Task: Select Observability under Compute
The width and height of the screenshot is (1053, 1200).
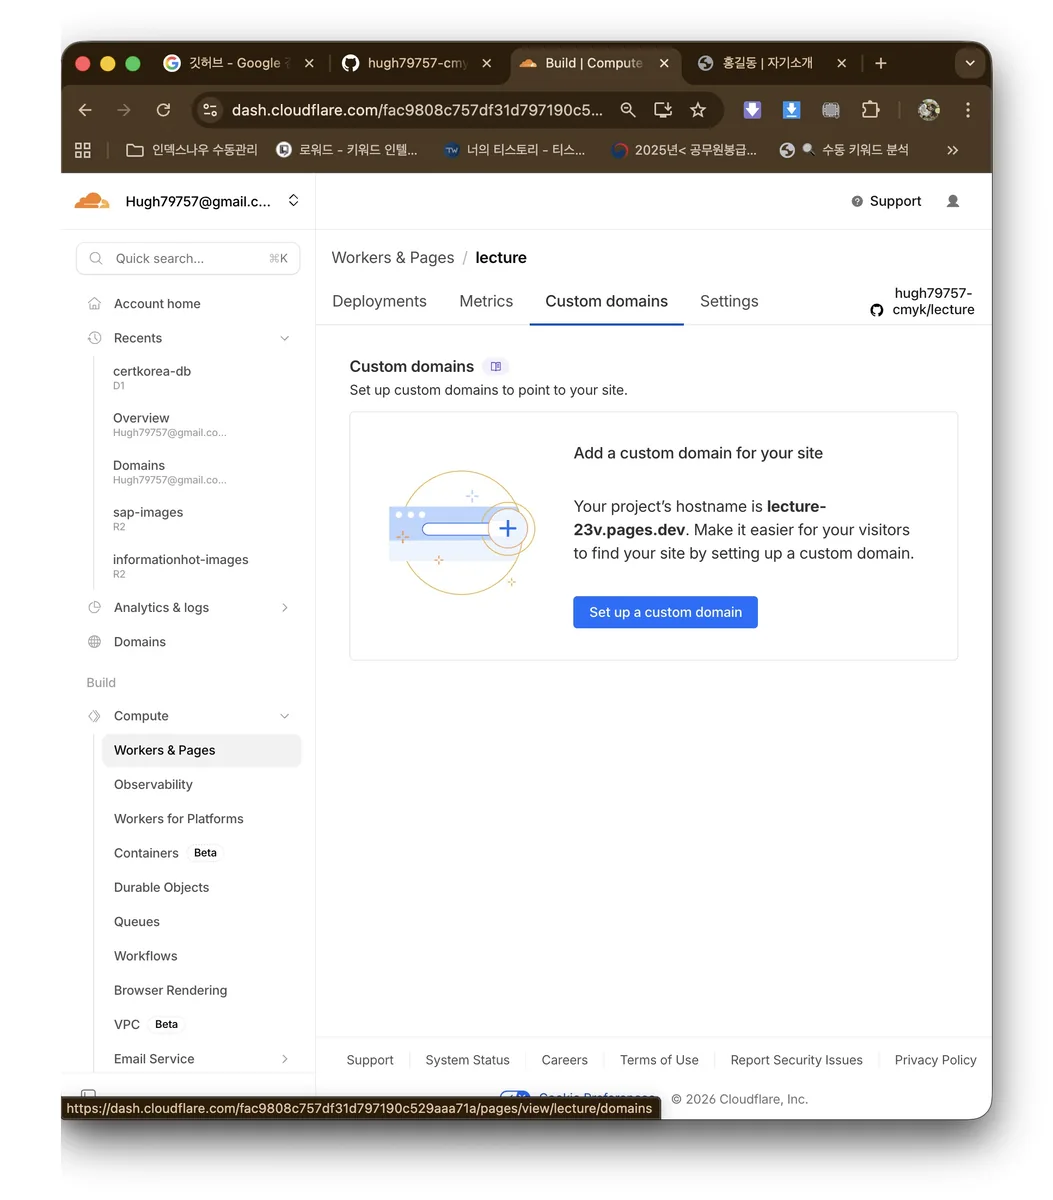Action: click(x=153, y=785)
